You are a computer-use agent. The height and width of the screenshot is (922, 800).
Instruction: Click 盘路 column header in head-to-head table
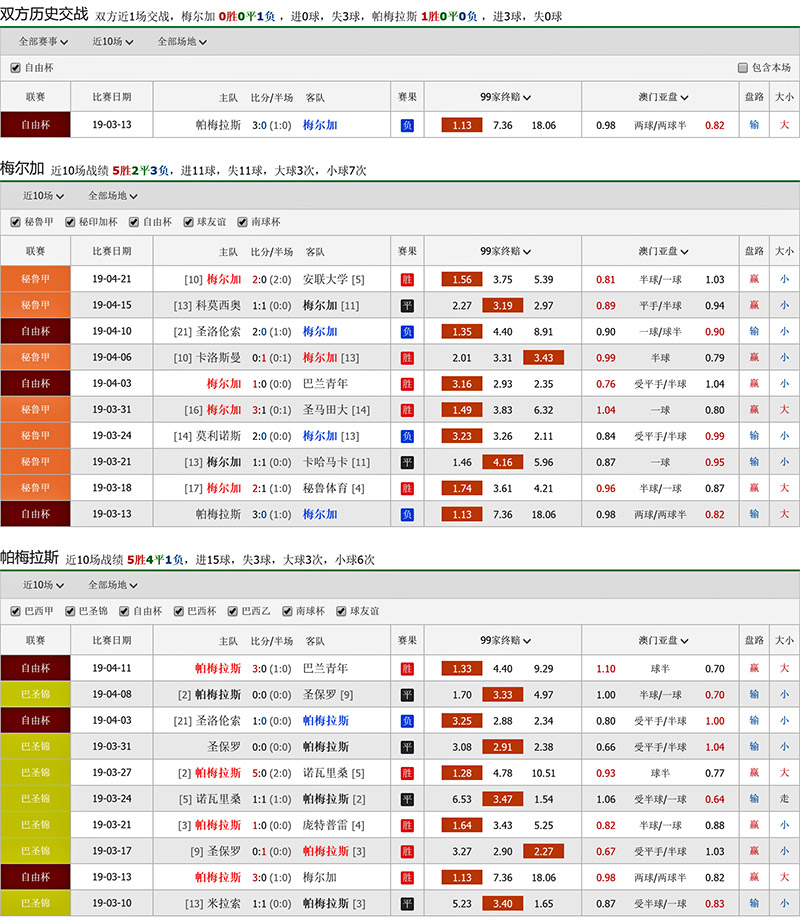[x=754, y=97]
